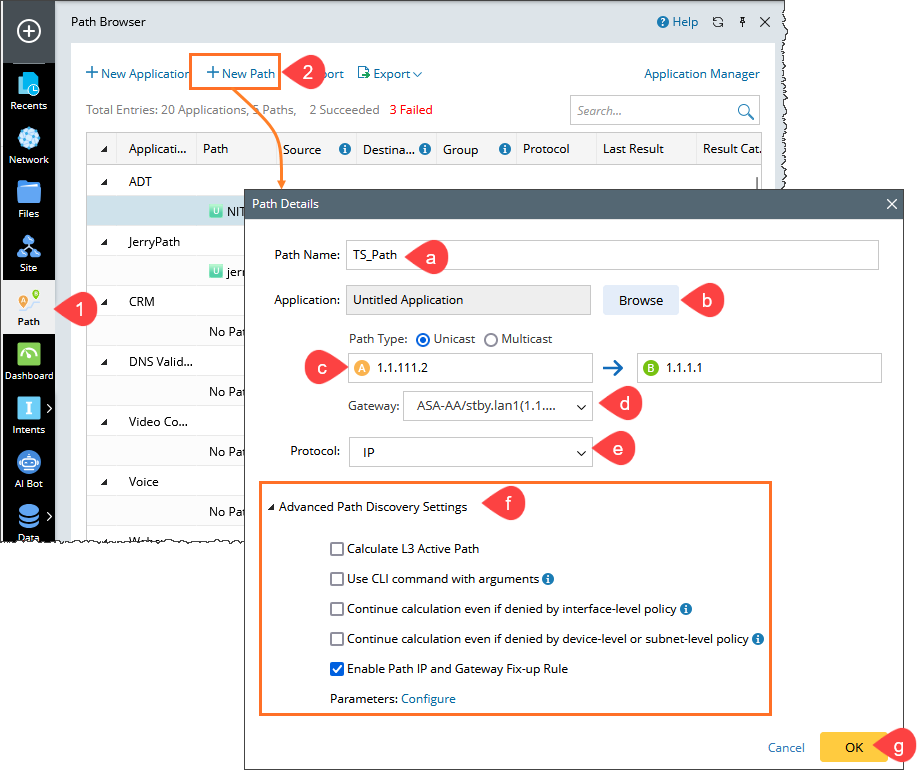
Task: Select the Multicast path type
Action: tap(491, 339)
